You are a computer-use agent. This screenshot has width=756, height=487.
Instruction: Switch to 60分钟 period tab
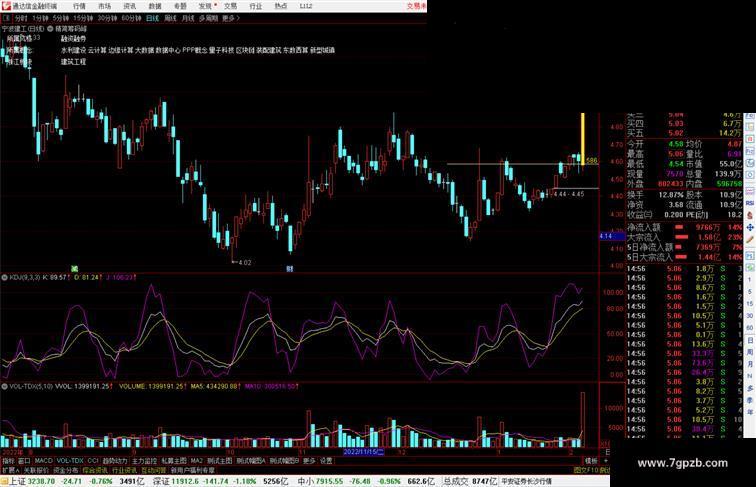pyautogui.click(x=131, y=18)
